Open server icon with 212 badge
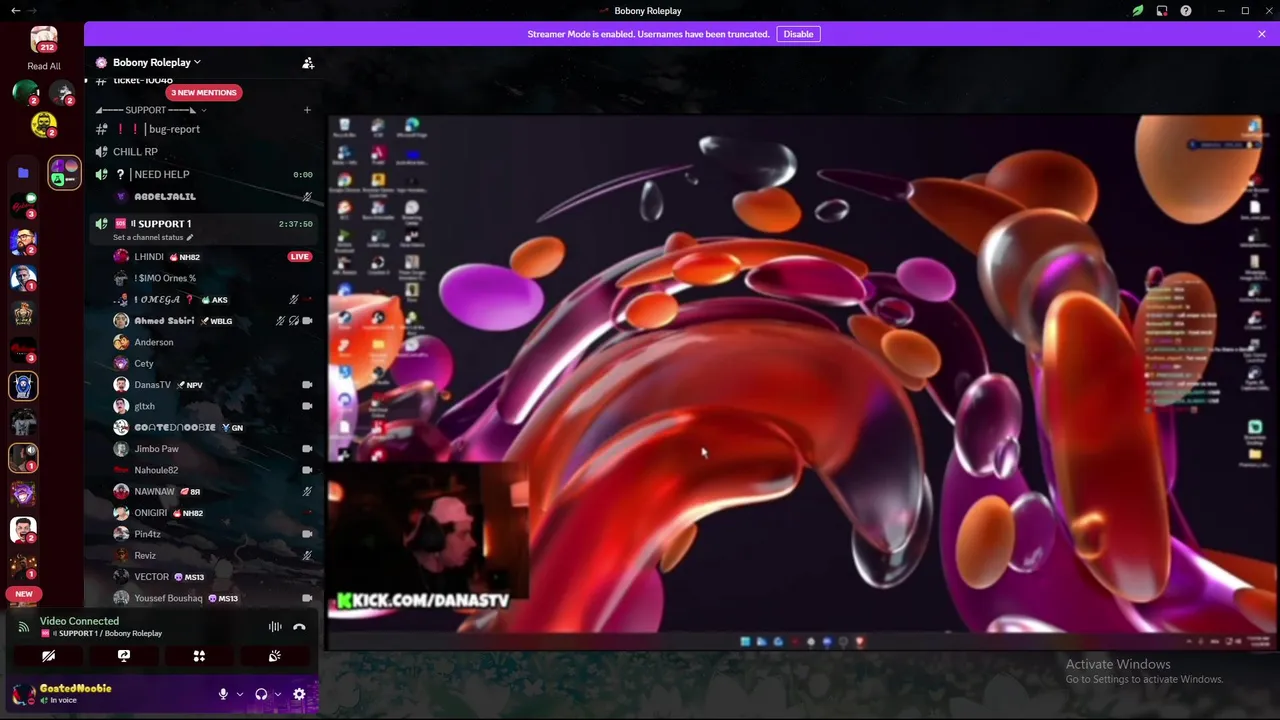The height and width of the screenshot is (720, 1280). (44, 39)
